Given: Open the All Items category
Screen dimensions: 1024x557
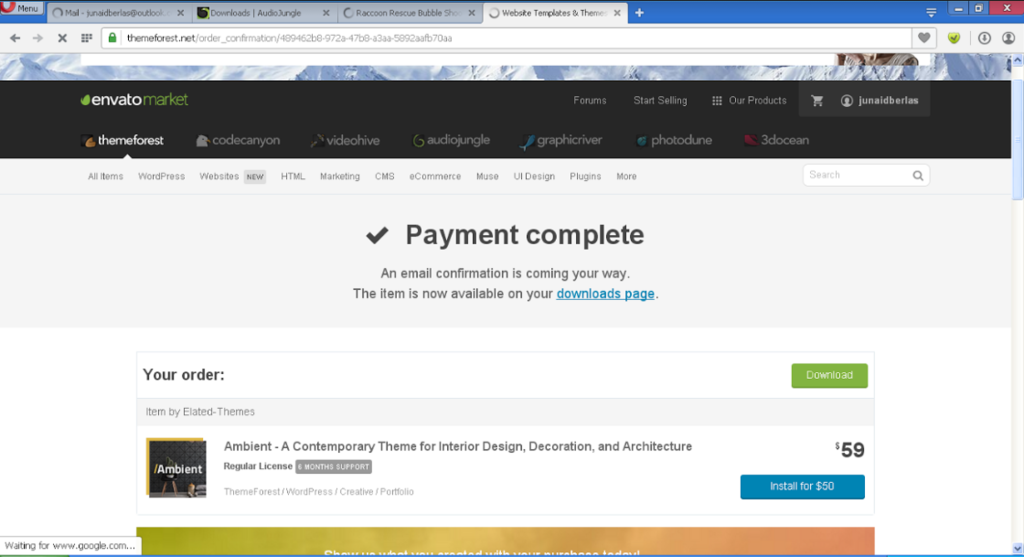Looking at the screenshot, I should coord(105,176).
